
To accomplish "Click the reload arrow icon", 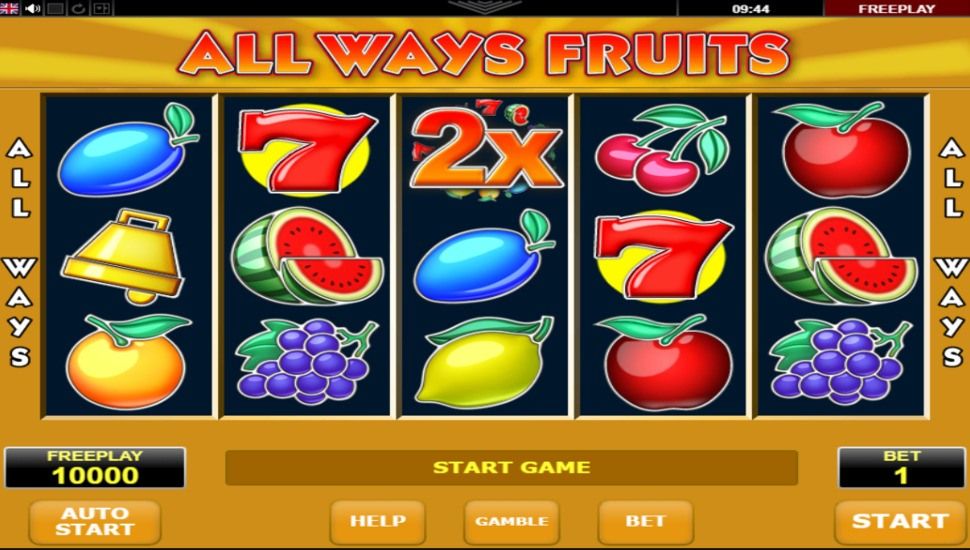I will pyautogui.click(x=79, y=8).
